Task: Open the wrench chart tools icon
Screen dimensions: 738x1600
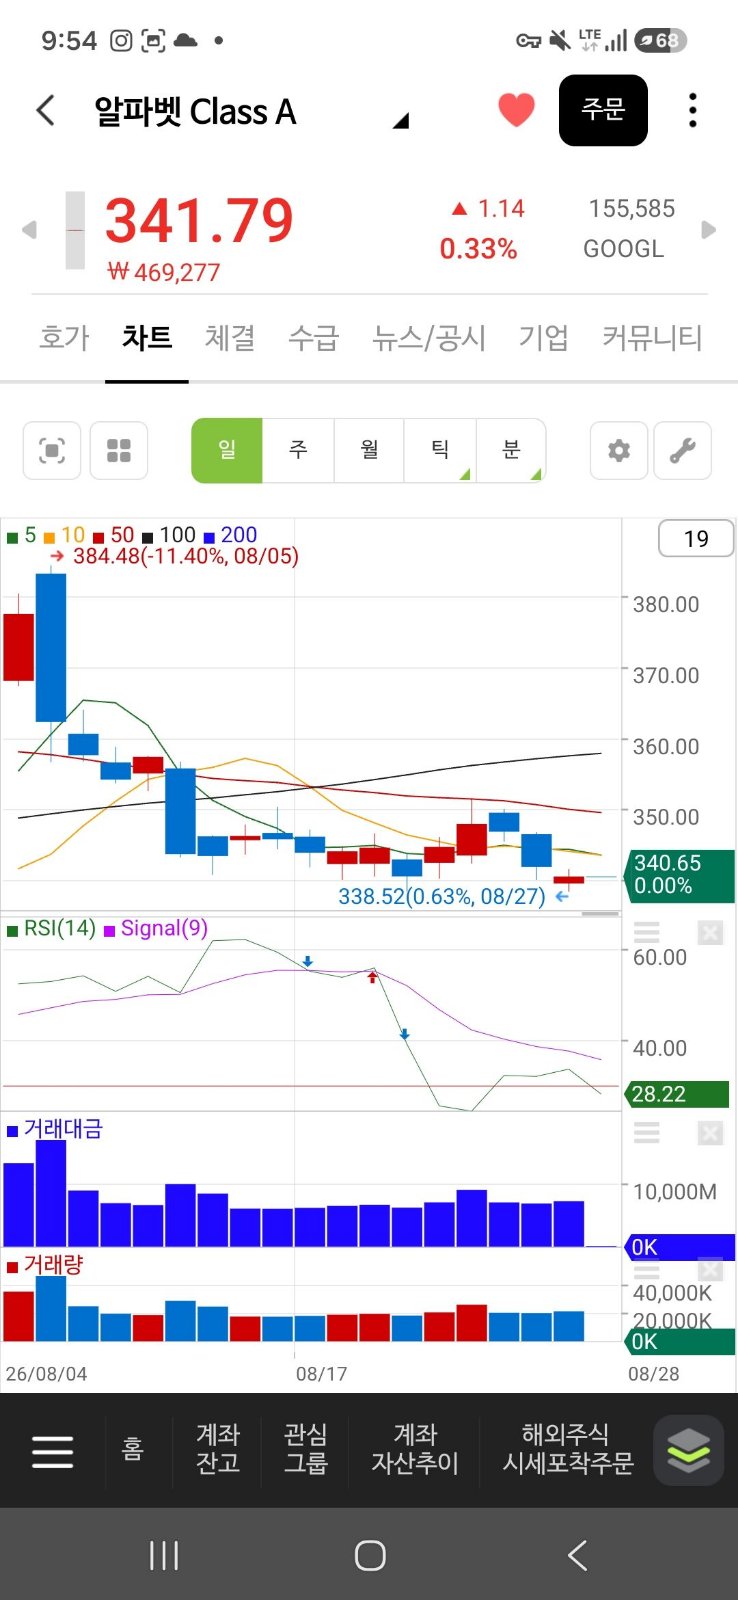Action: pos(683,451)
